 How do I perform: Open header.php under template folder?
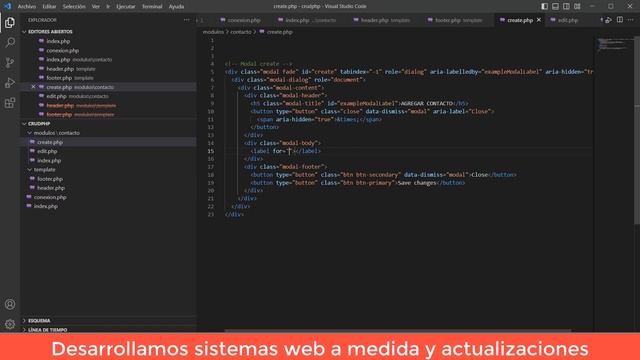point(108,188)
